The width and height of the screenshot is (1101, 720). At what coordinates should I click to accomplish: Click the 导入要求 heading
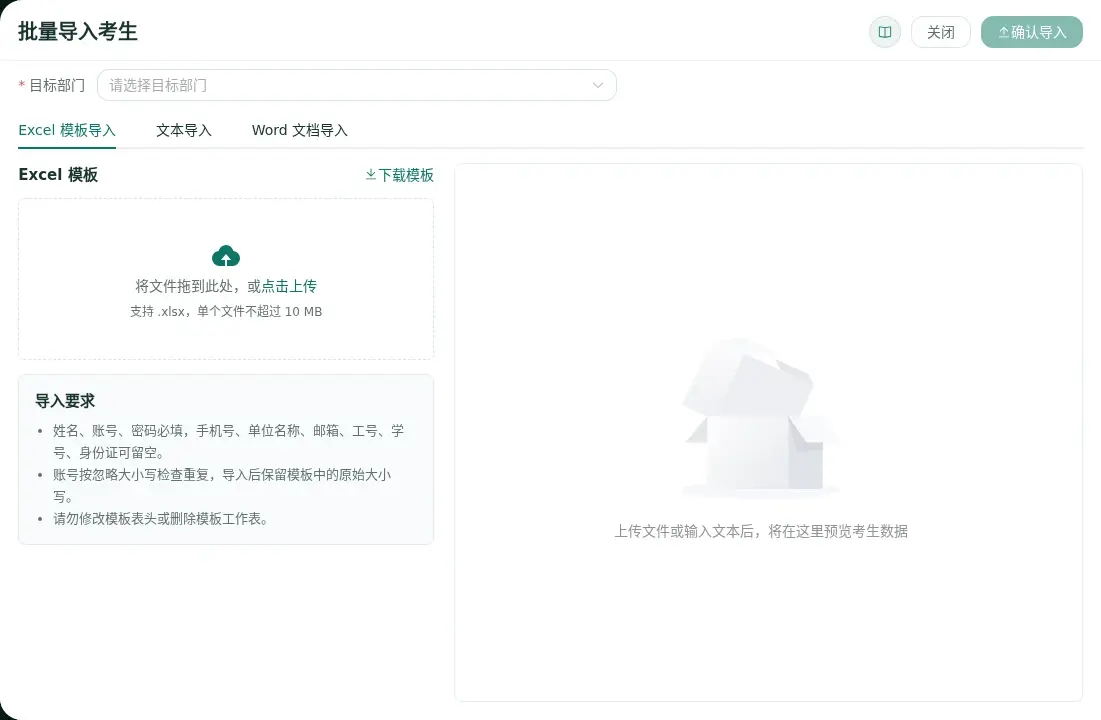point(65,401)
